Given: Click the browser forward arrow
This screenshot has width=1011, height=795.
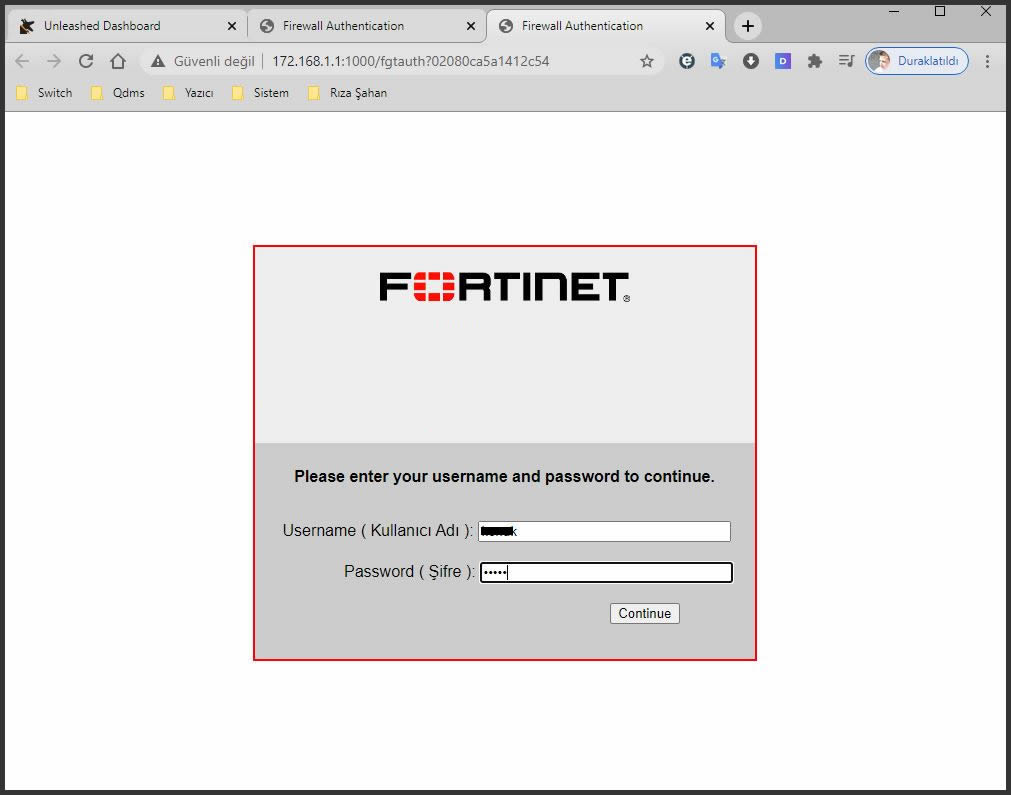Looking at the screenshot, I should [54, 61].
